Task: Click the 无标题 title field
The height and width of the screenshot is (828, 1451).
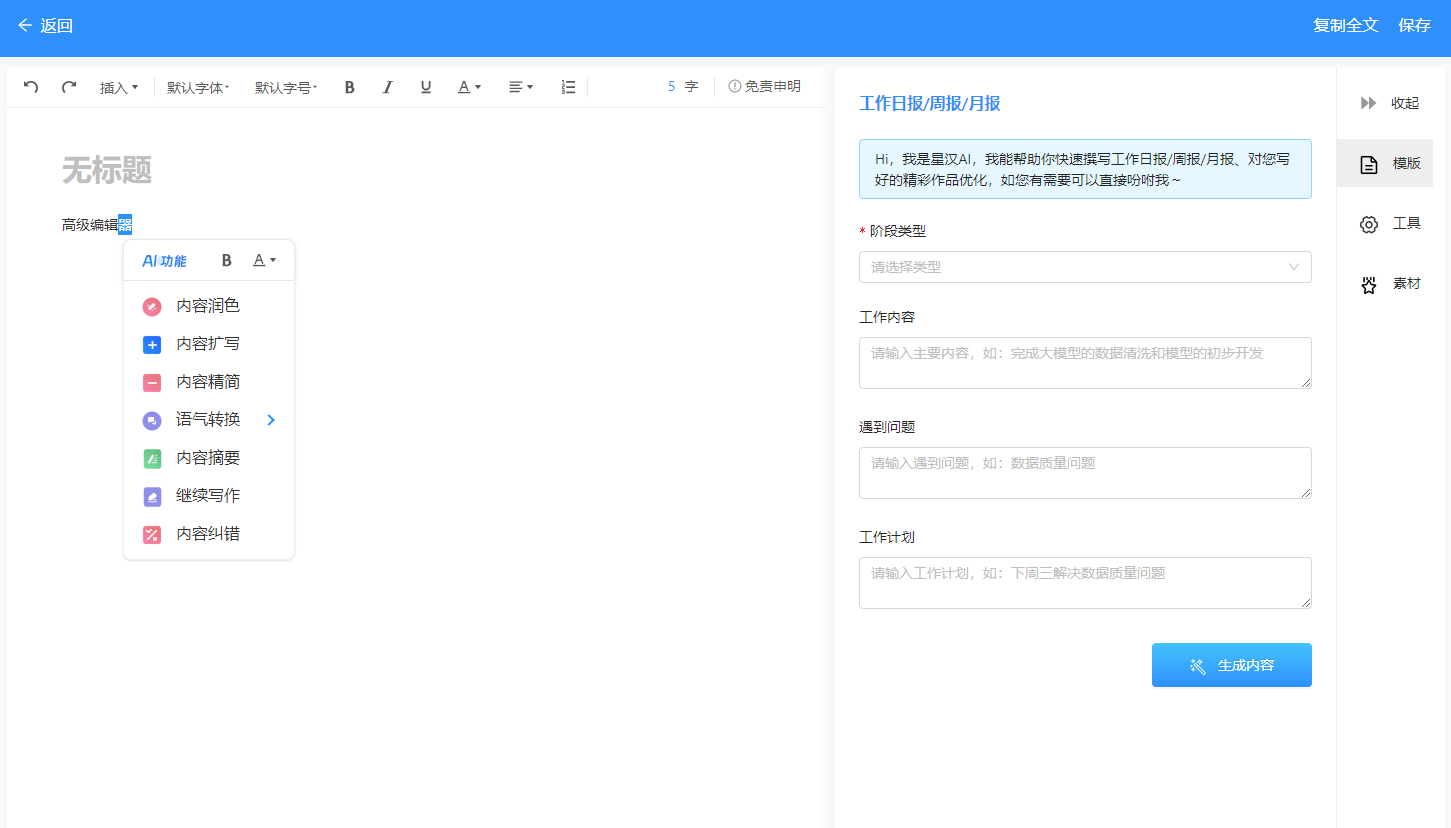Action: 107,170
